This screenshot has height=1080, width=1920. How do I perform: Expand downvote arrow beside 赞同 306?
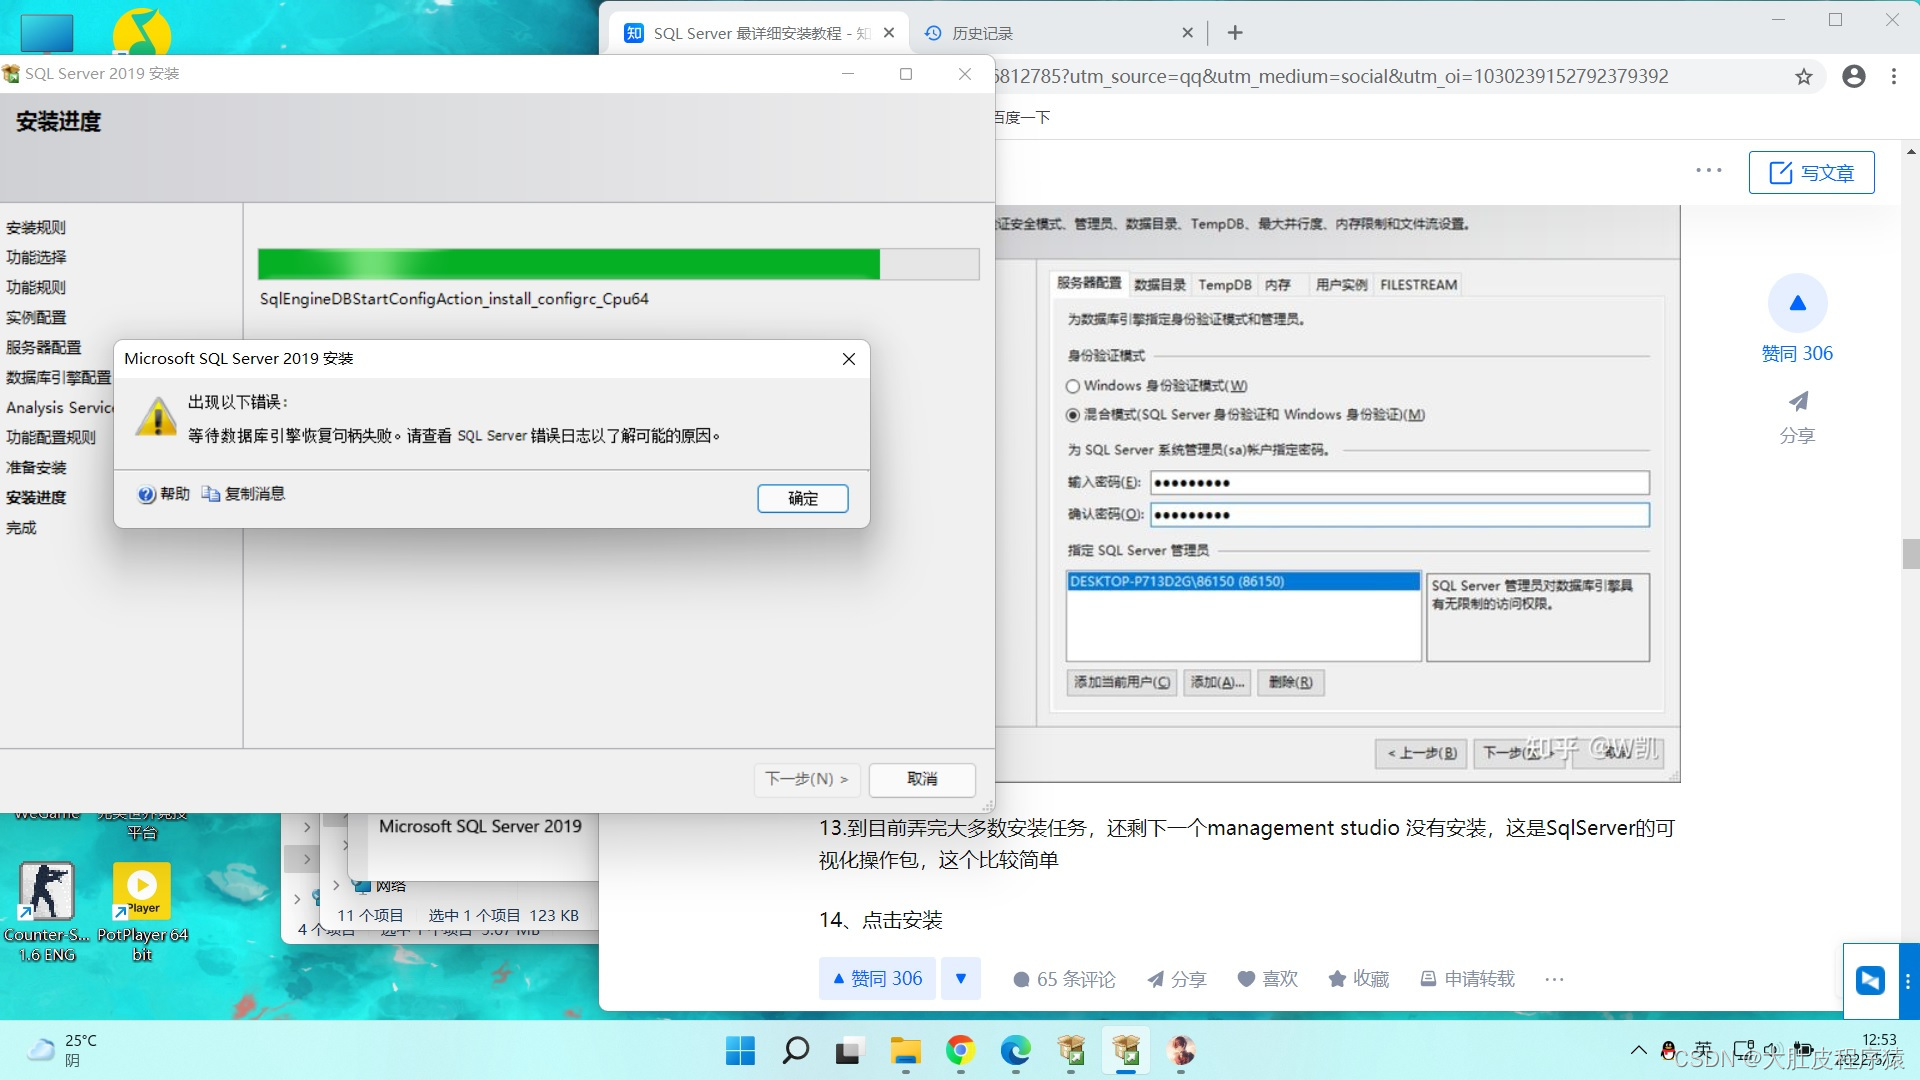pos(960,979)
